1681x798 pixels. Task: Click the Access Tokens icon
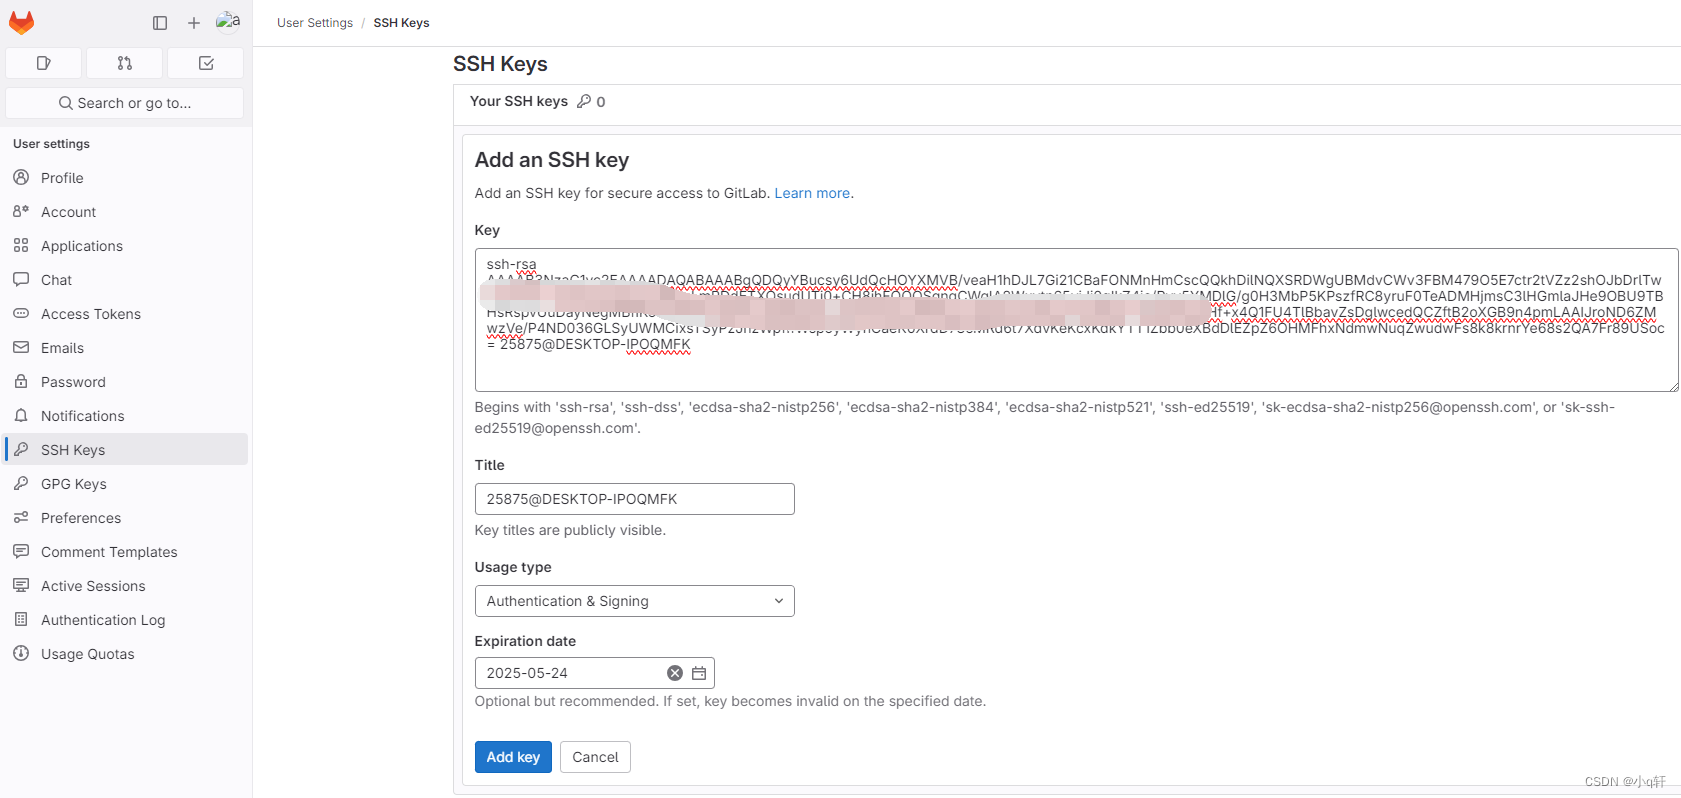21,313
